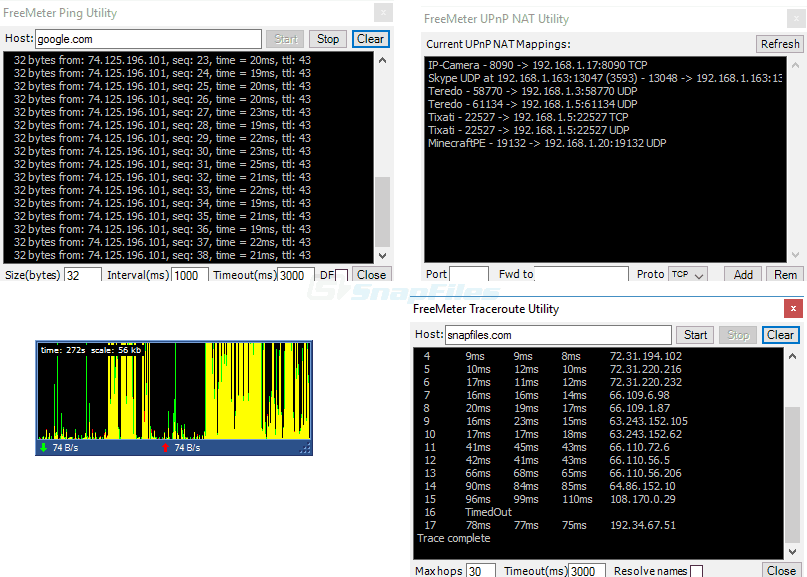807x577 pixels.
Task: Open the Proto TCP dropdown
Action: (687, 274)
